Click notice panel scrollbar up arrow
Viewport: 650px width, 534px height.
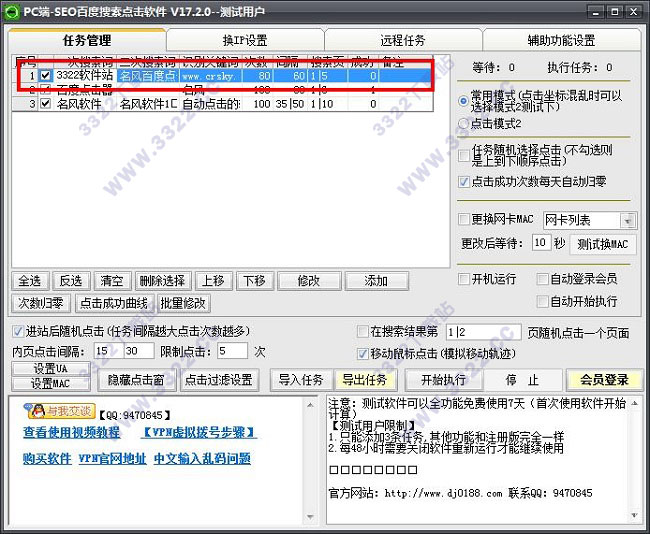click(x=635, y=403)
